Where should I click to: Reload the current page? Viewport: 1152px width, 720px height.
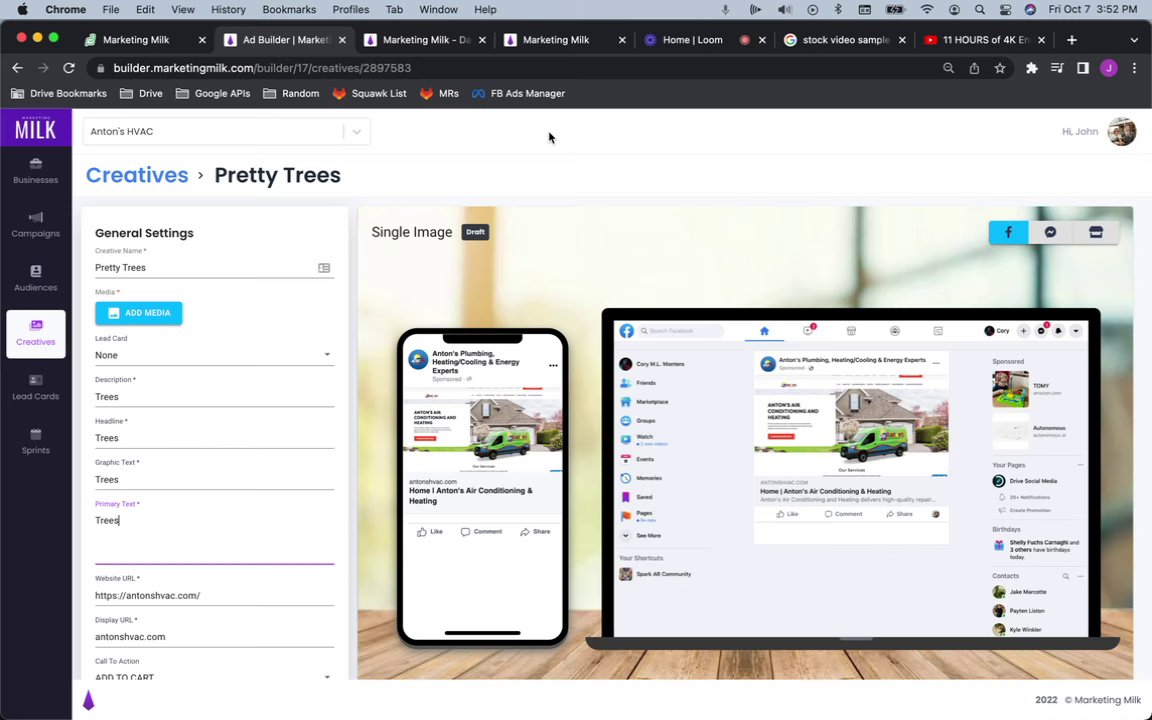[69, 68]
